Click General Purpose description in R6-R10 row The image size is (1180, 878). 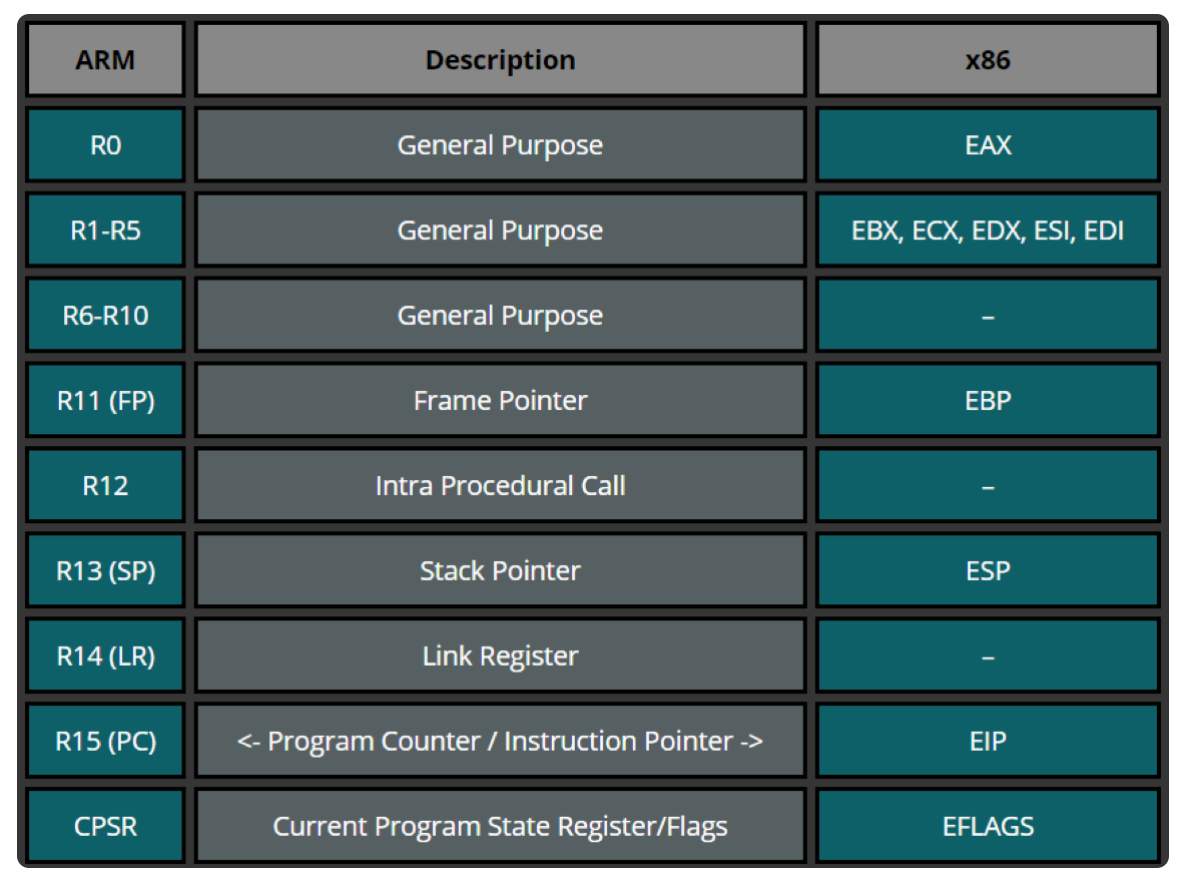pyautogui.click(x=500, y=315)
